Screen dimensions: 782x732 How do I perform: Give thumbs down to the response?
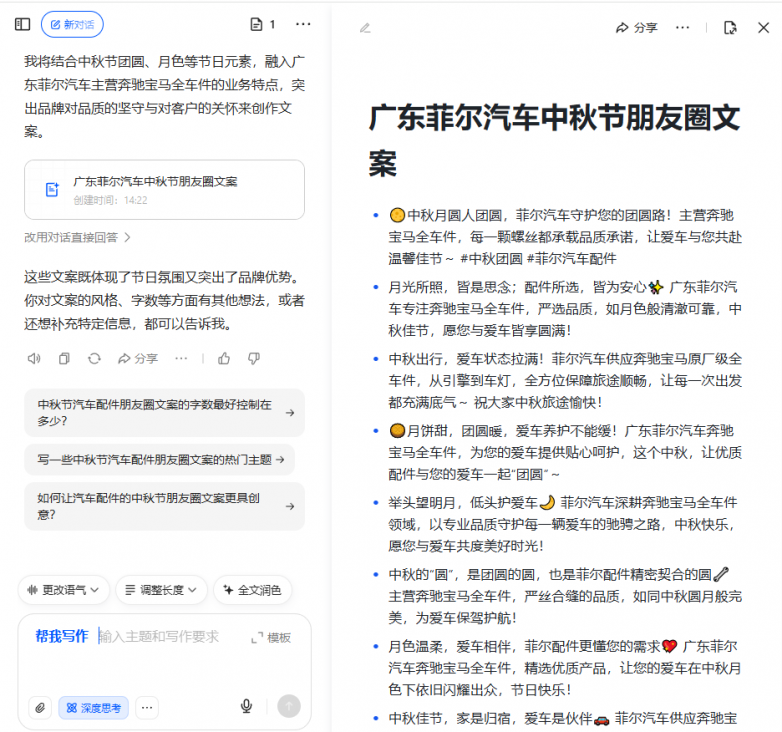pos(254,359)
